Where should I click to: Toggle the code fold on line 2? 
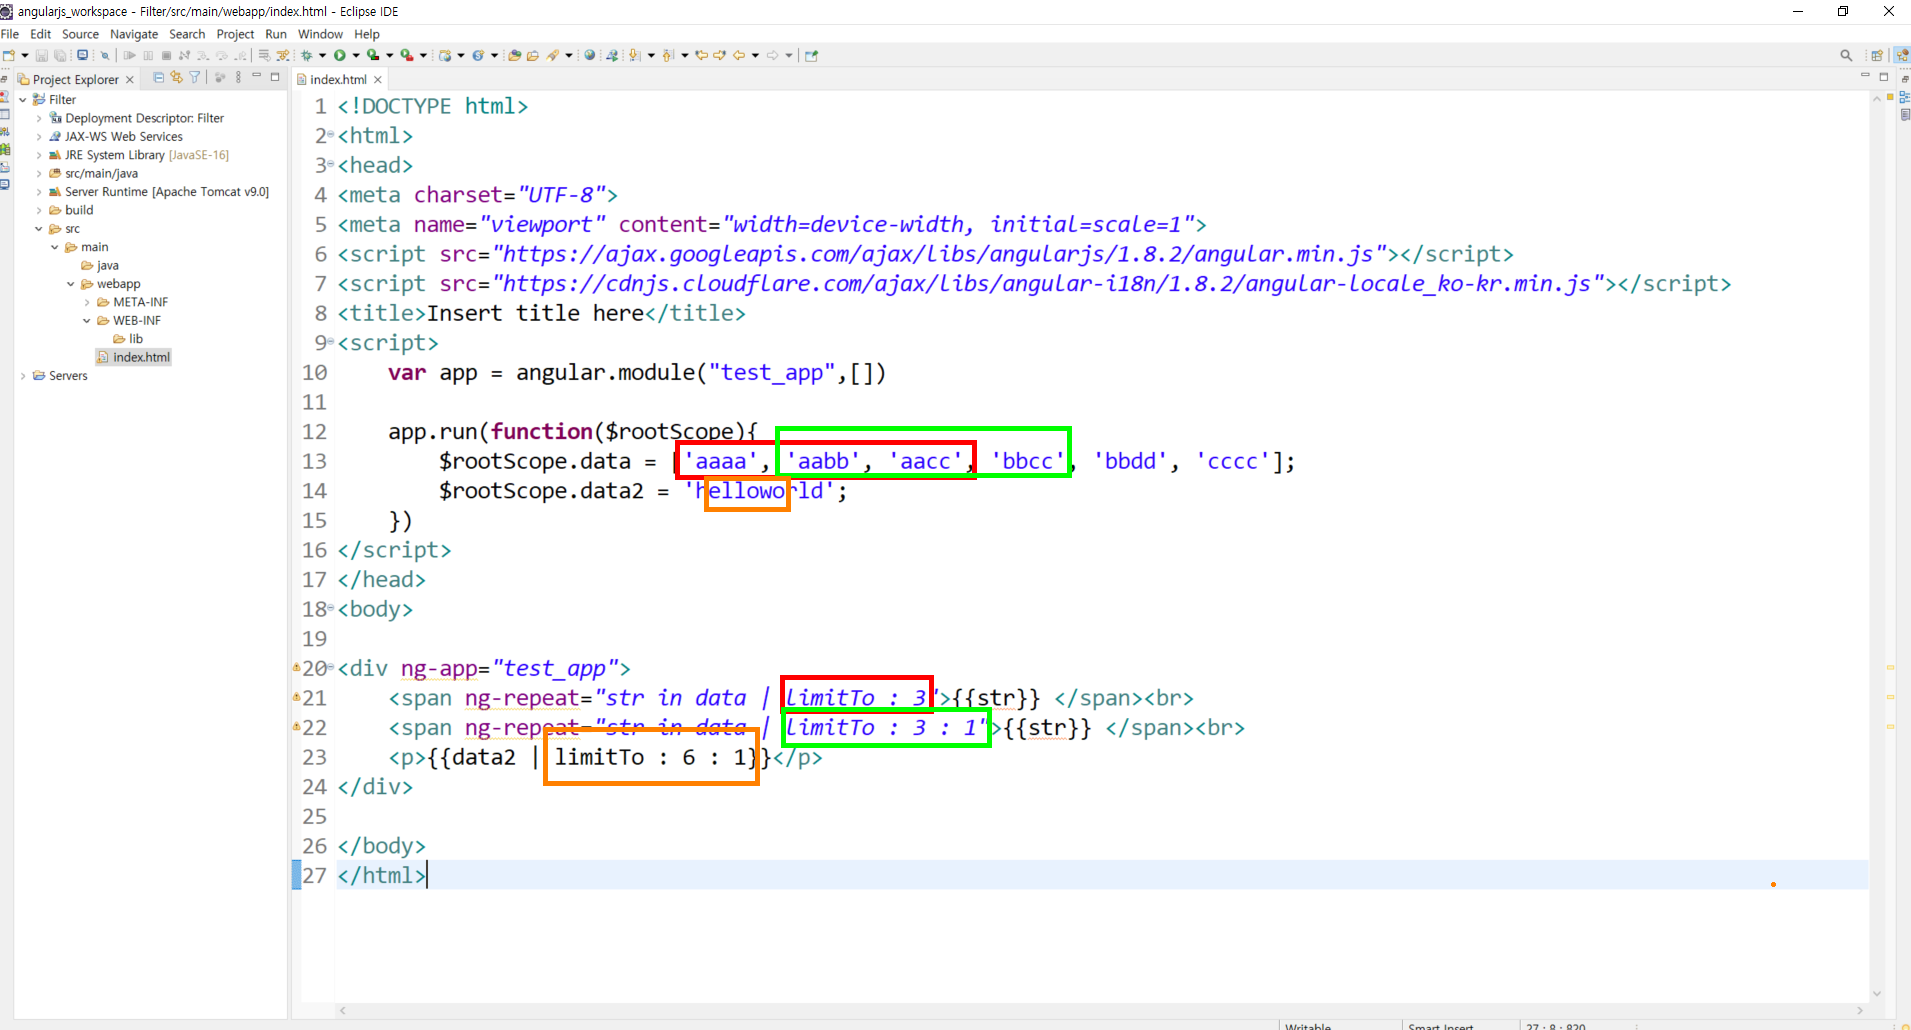pos(331,135)
